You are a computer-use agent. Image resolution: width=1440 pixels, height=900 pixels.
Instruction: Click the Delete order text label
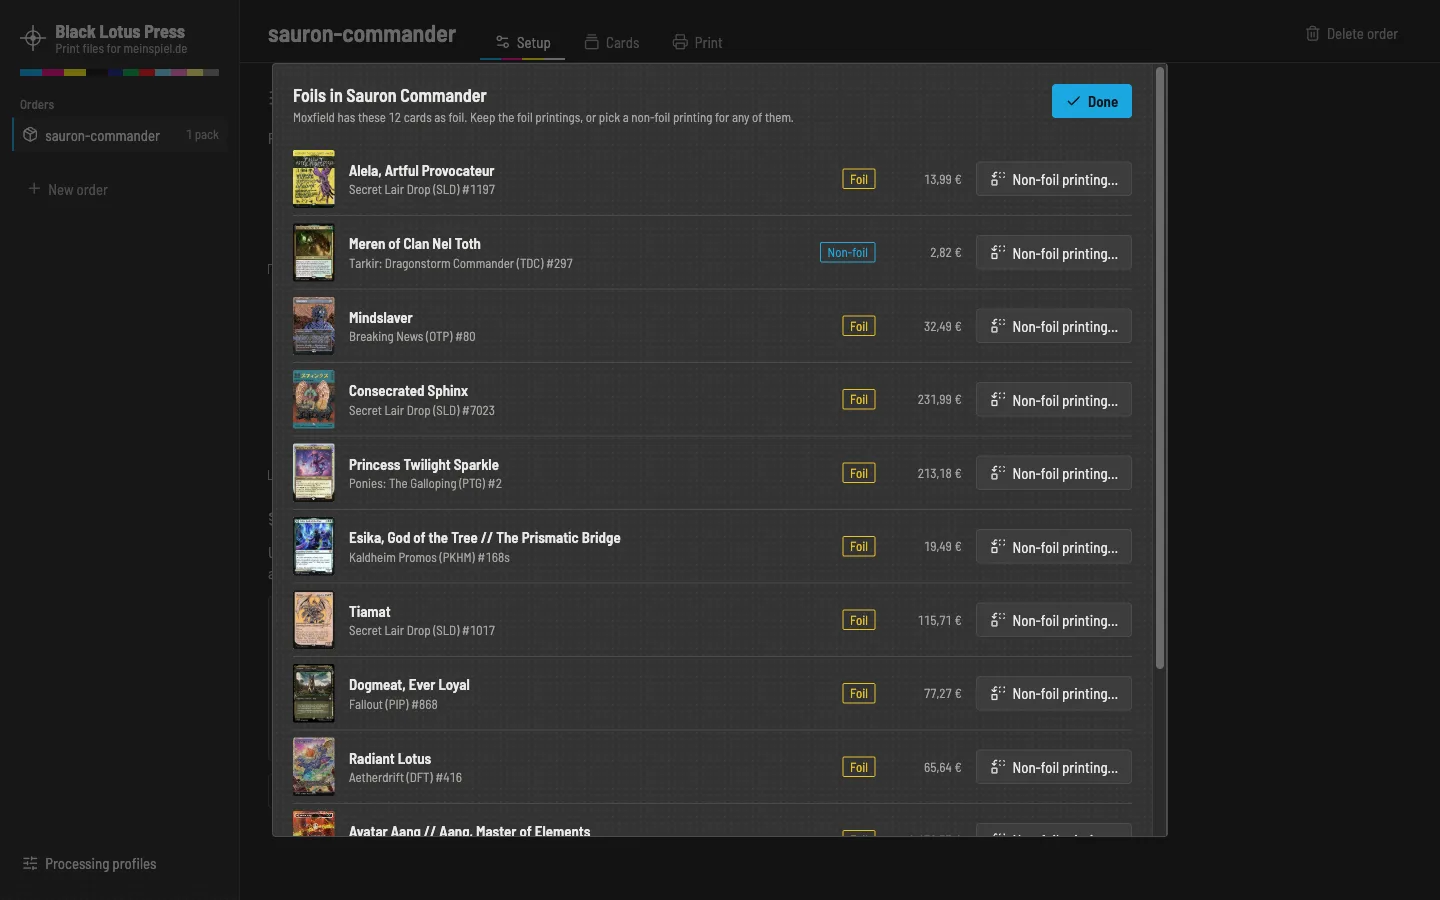coord(1362,34)
